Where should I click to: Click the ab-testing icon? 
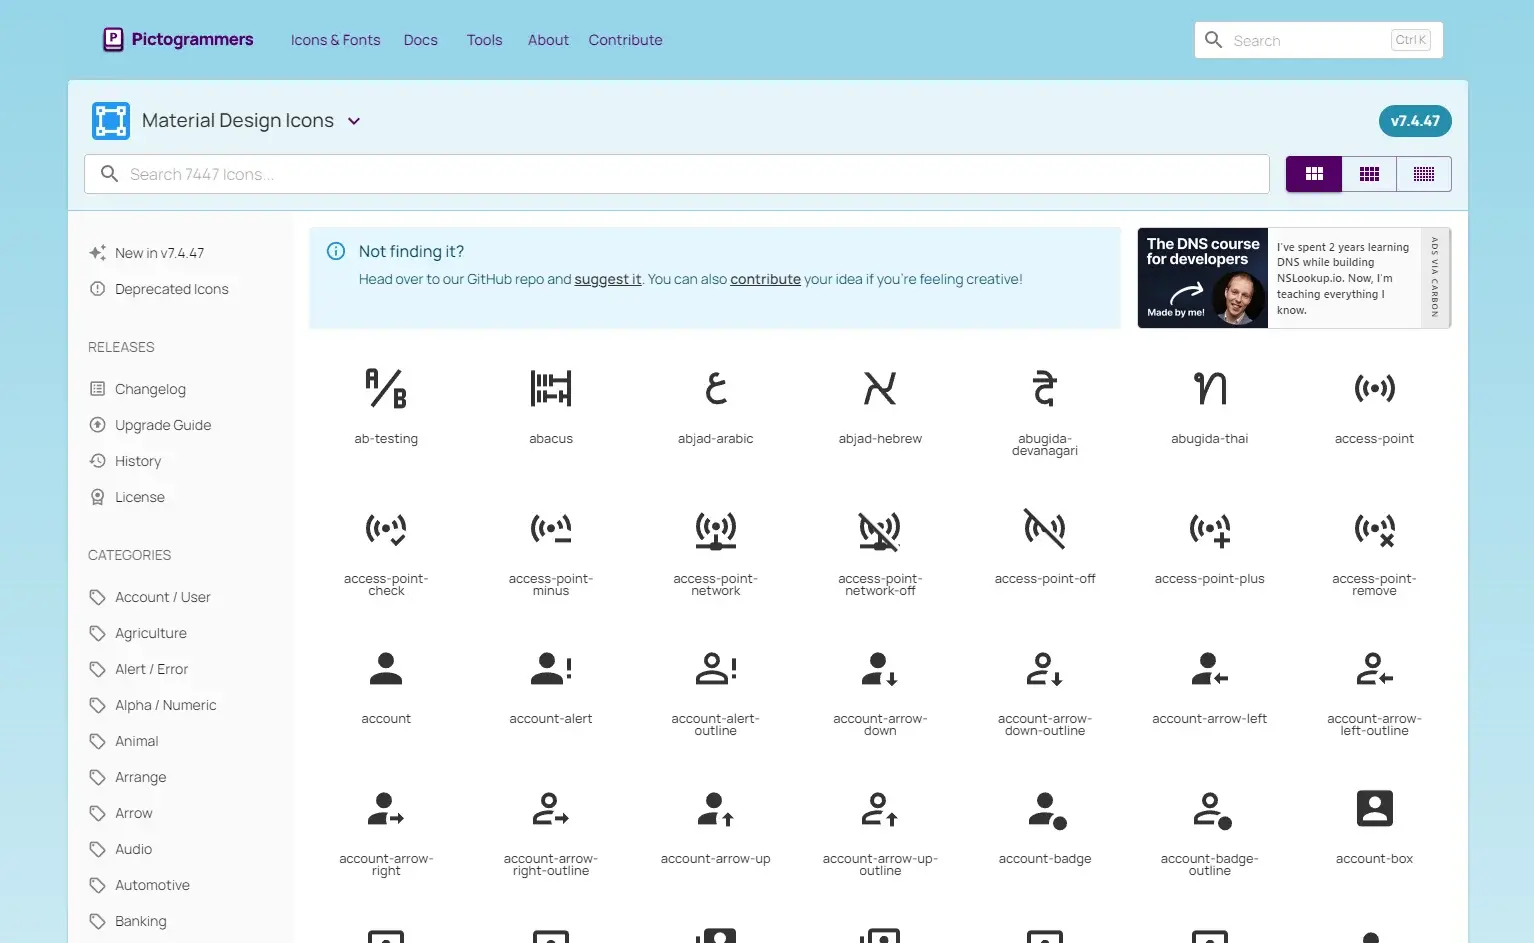coord(386,388)
